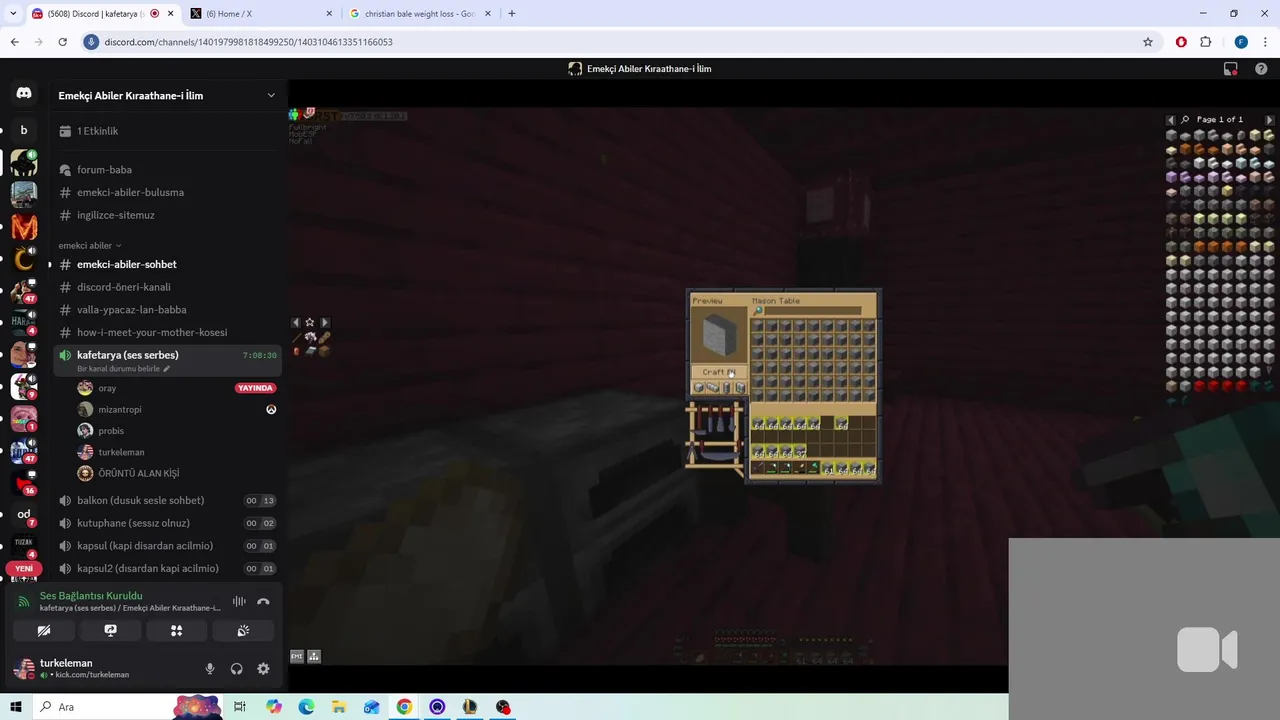Disconnect from the voice channel
Image resolution: width=1280 pixels, height=720 pixels.
(x=263, y=601)
